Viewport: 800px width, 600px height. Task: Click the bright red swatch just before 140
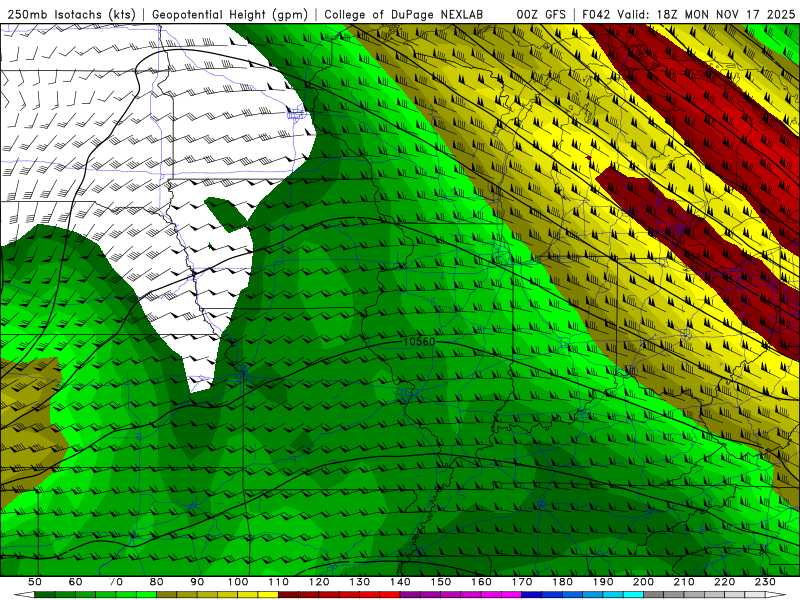coord(390,595)
